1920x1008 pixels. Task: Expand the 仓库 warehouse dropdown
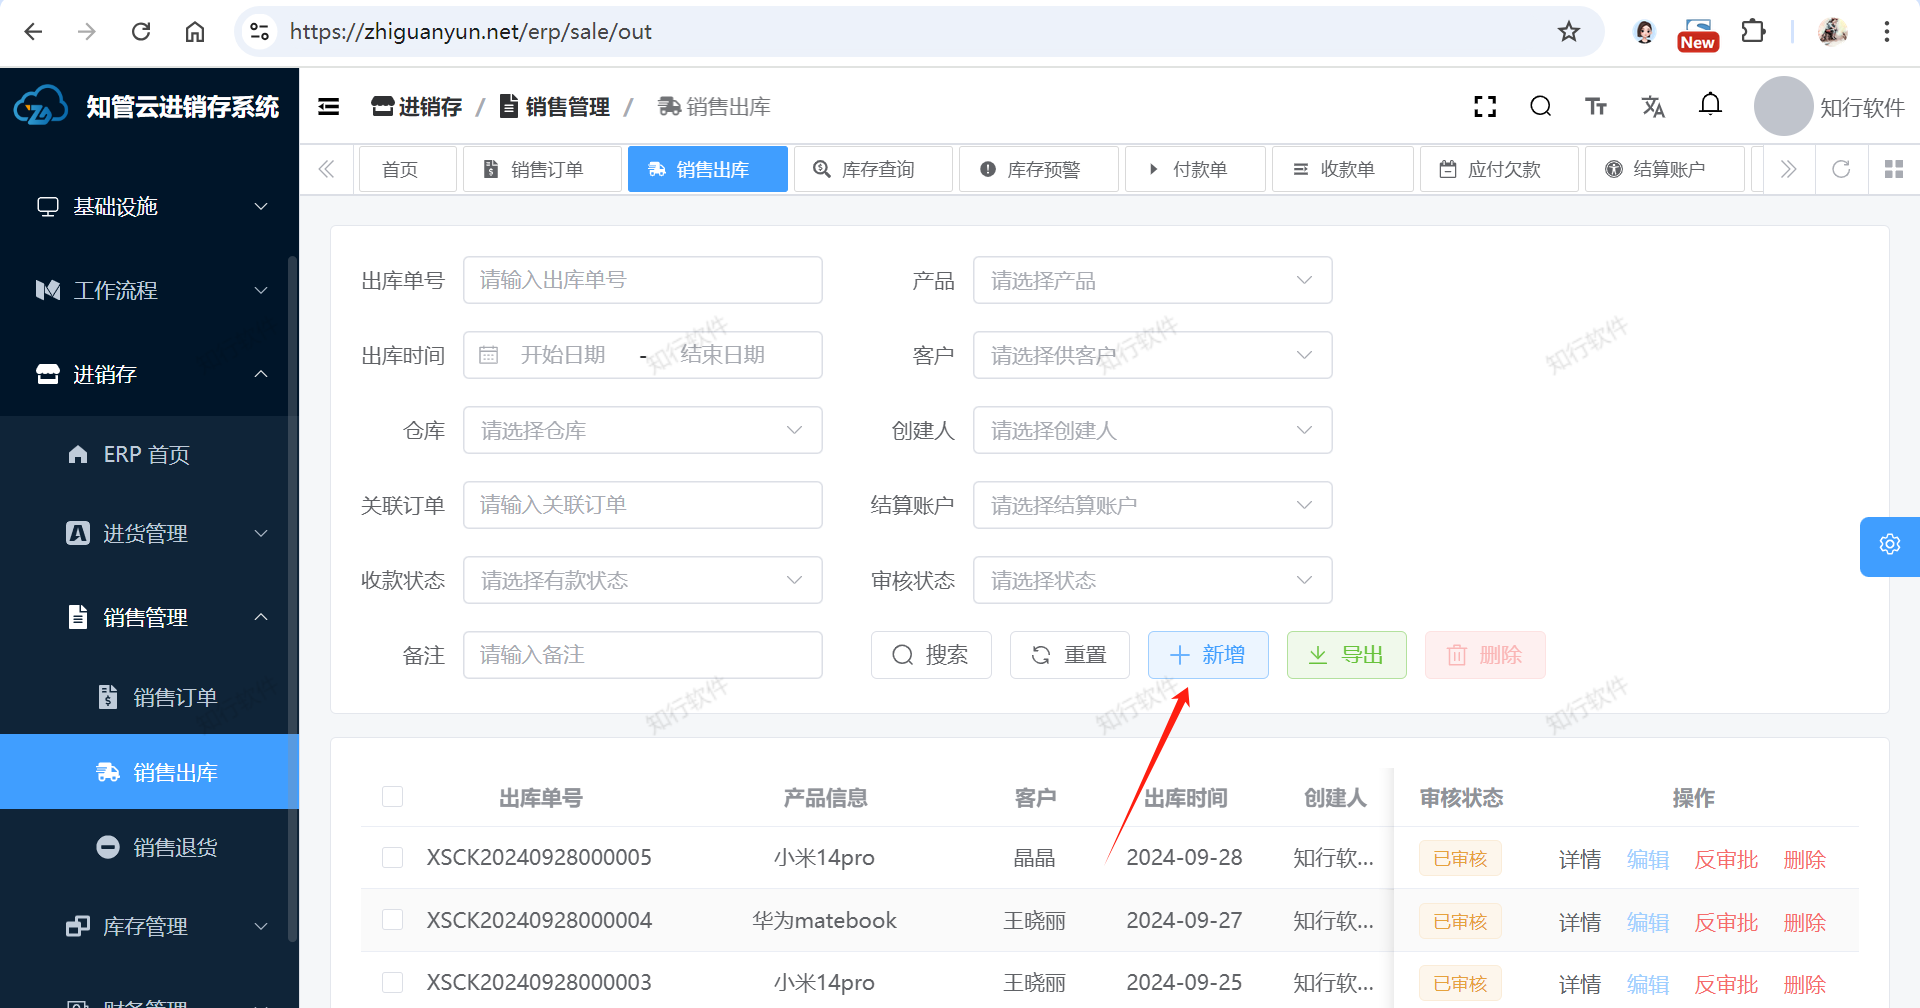(642, 431)
